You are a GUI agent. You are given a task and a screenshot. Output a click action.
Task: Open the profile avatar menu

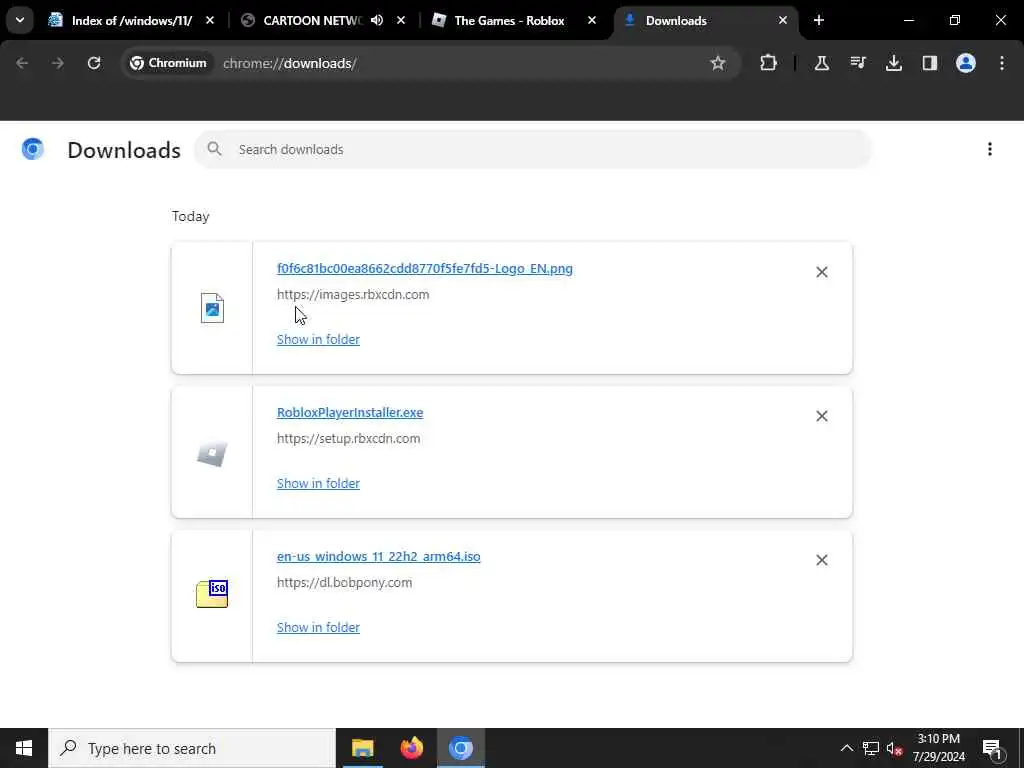[965, 63]
